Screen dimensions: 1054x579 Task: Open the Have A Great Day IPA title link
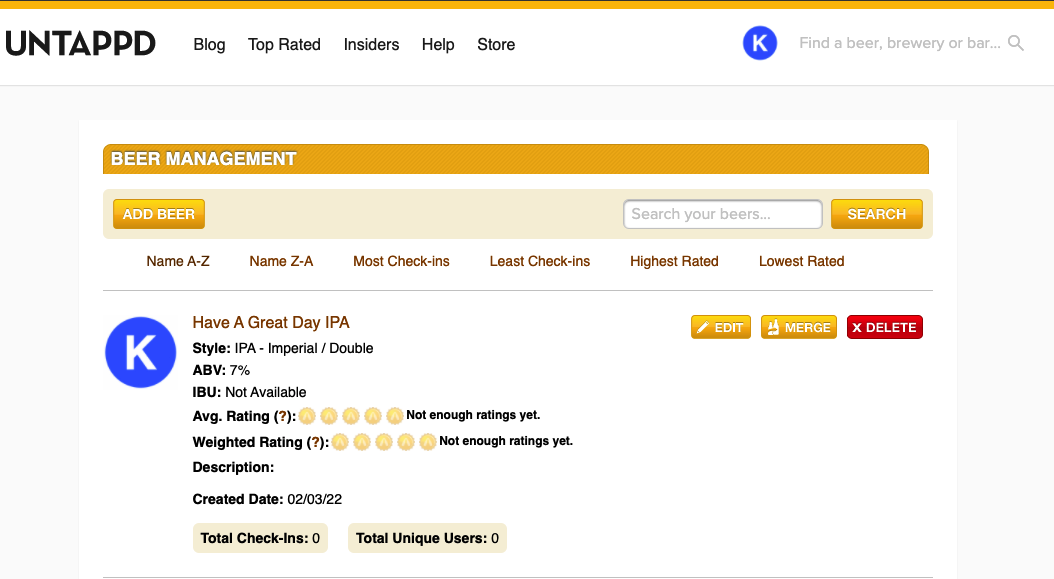pyautogui.click(x=271, y=322)
